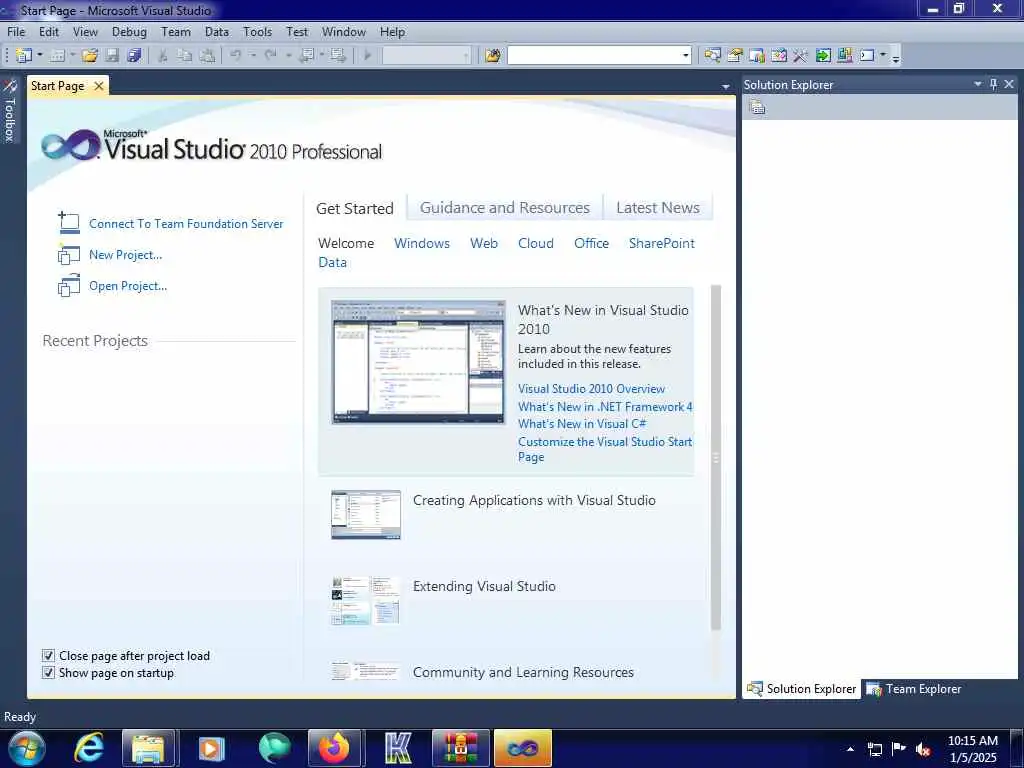Switch to Guidance and Resources tab
The width and height of the screenshot is (1024, 768).
point(505,208)
